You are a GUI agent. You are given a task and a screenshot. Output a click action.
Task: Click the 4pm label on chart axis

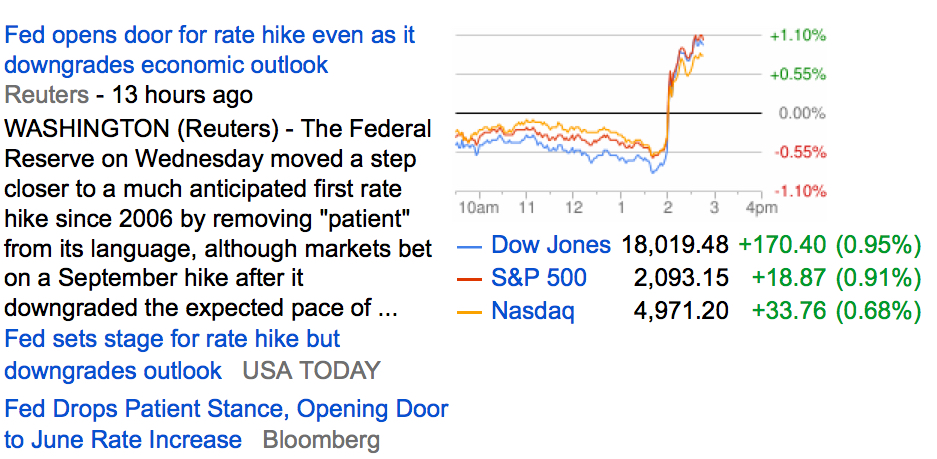coord(760,208)
